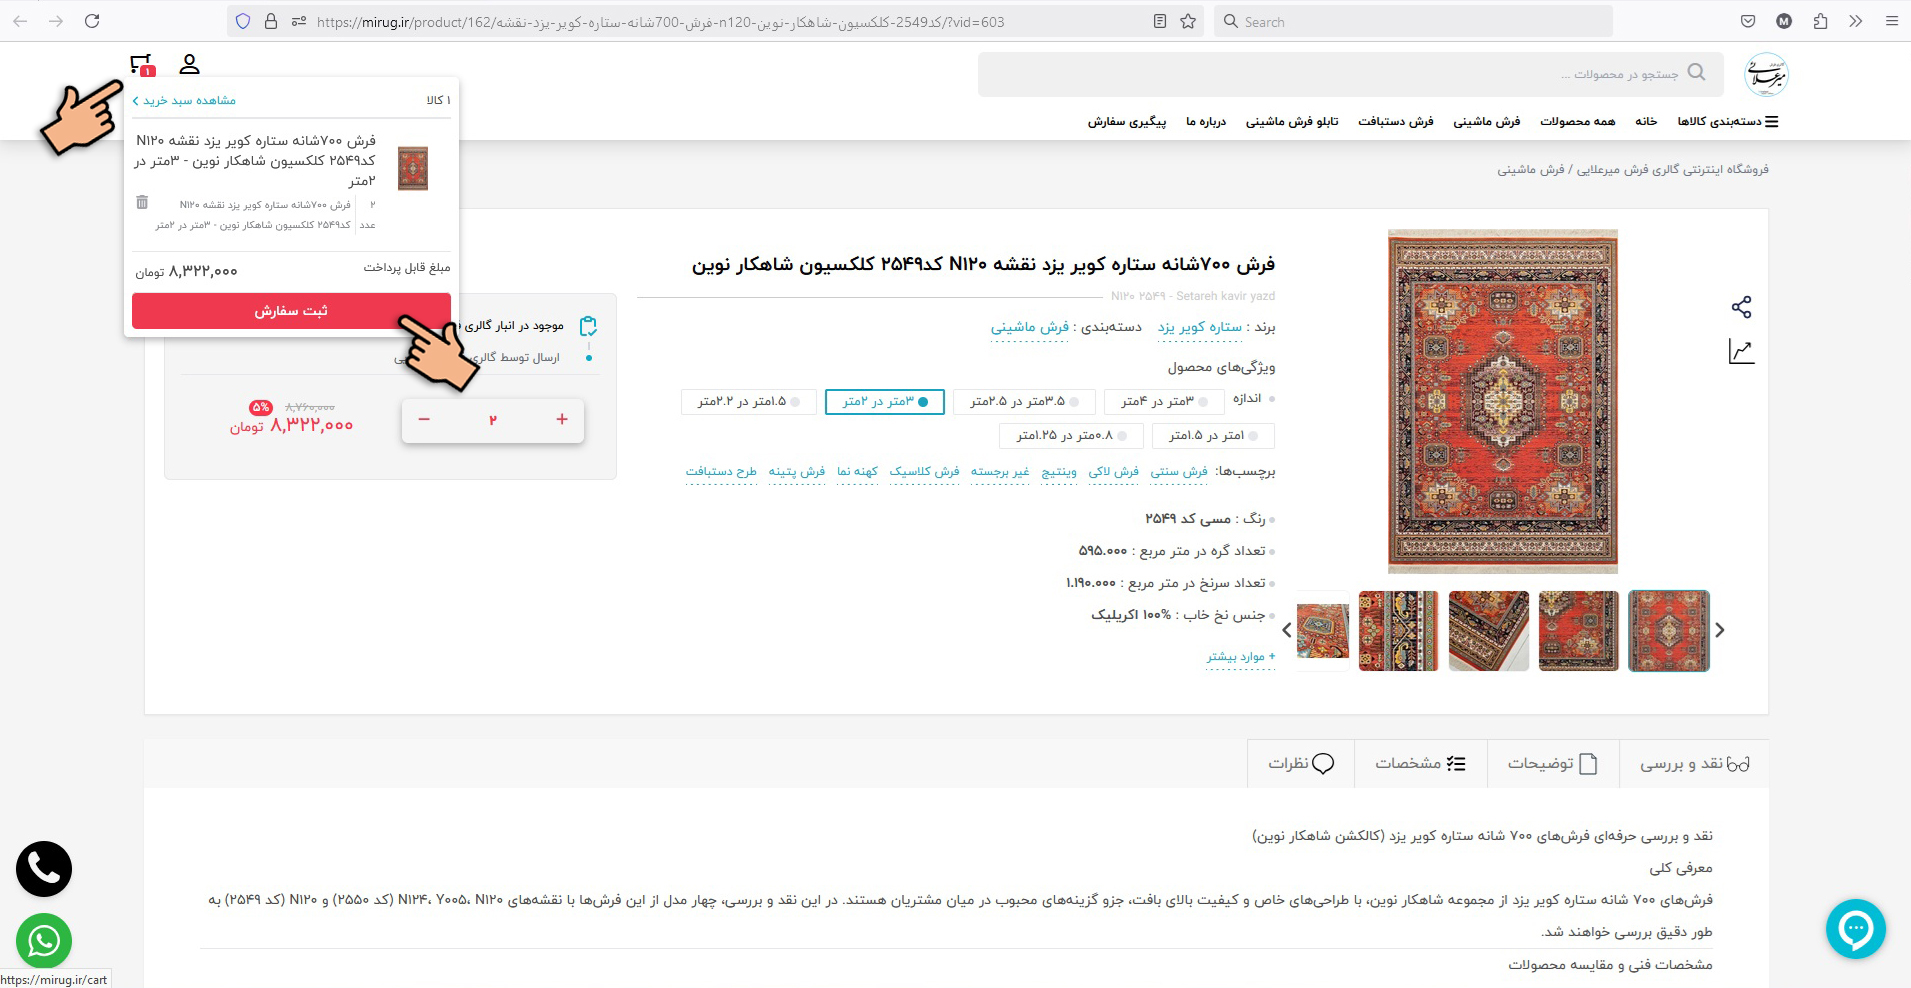
Task: Expand موارد بیشتر specifications link
Action: 1240,657
